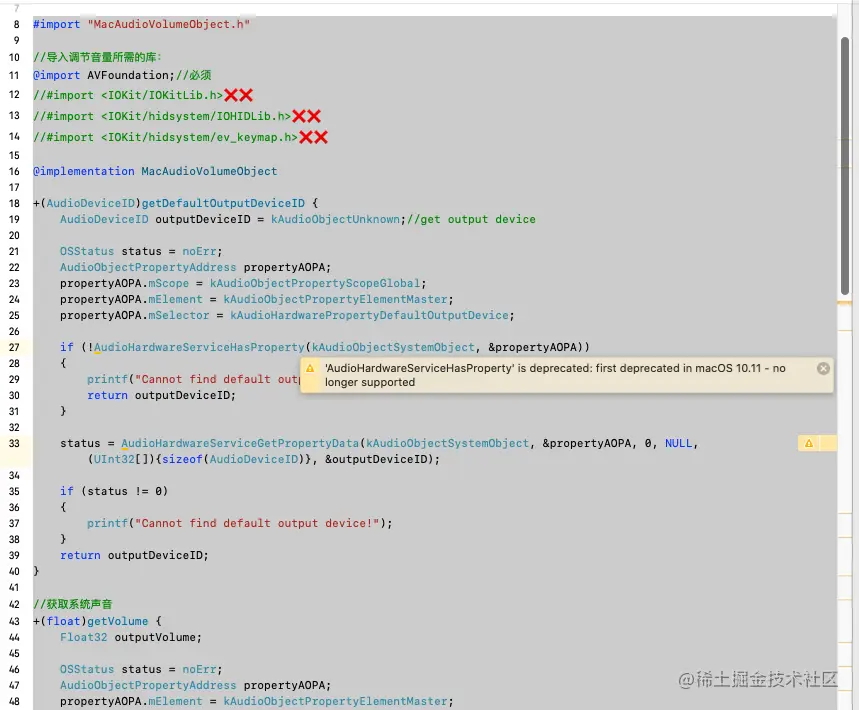The height and width of the screenshot is (710, 859).
Task: Click 'kAudioObjectUnknown' constant on line 19
Action: (x=335, y=219)
